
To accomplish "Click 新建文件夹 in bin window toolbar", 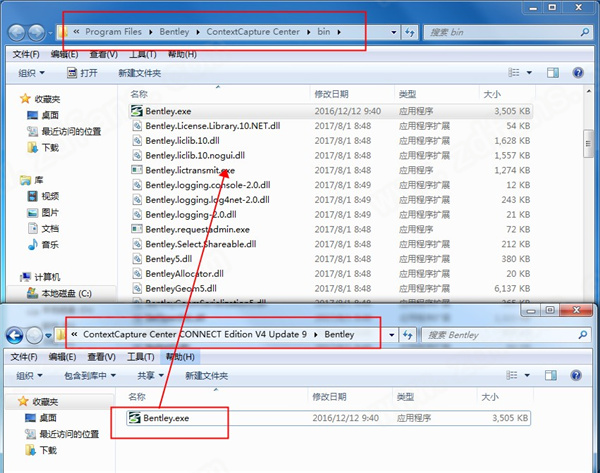I will pos(140,73).
